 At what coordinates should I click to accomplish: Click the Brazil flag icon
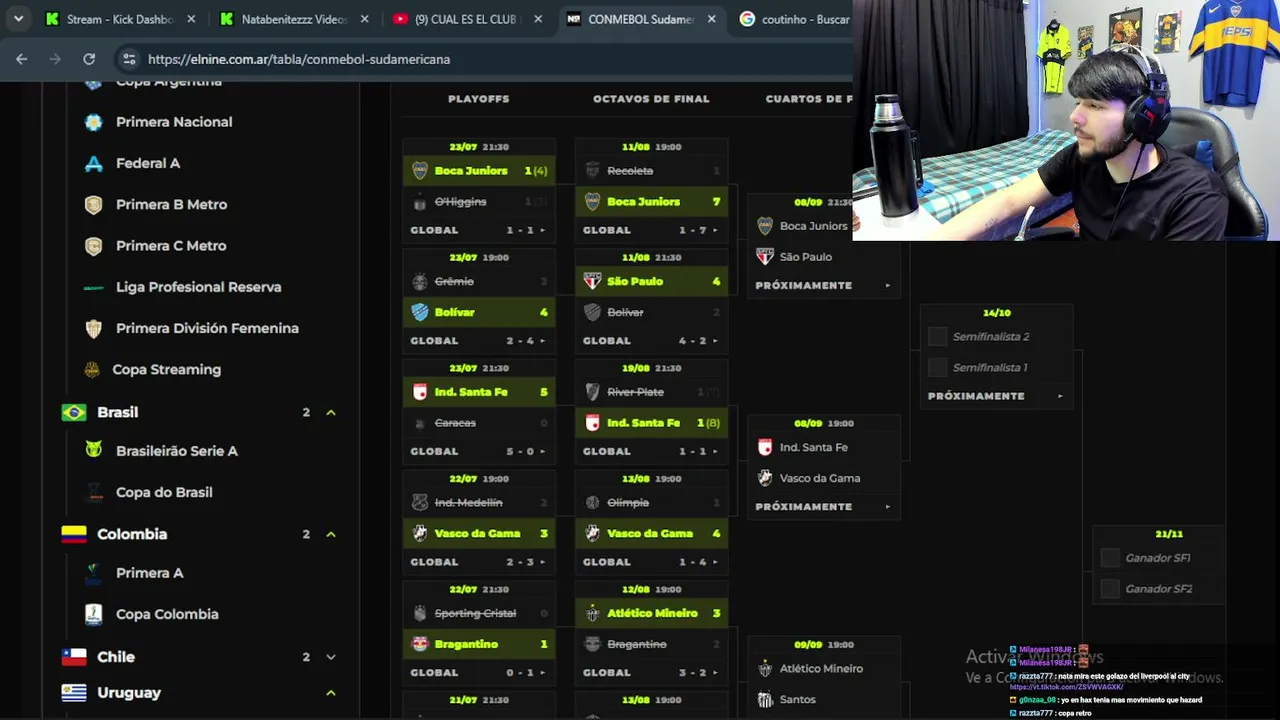click(74, 412)
